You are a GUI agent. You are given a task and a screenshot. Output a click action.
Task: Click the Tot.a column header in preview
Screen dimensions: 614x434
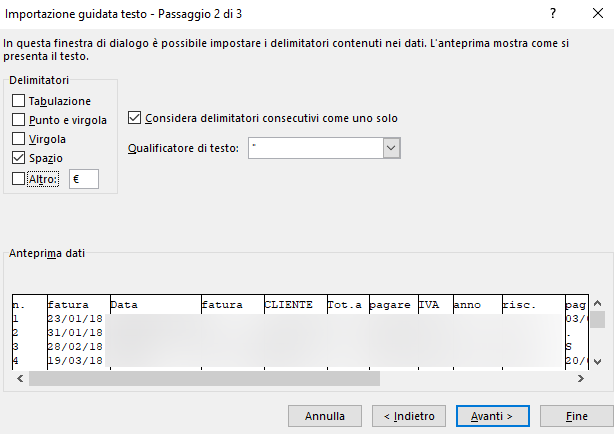click(x=345, y=305)
